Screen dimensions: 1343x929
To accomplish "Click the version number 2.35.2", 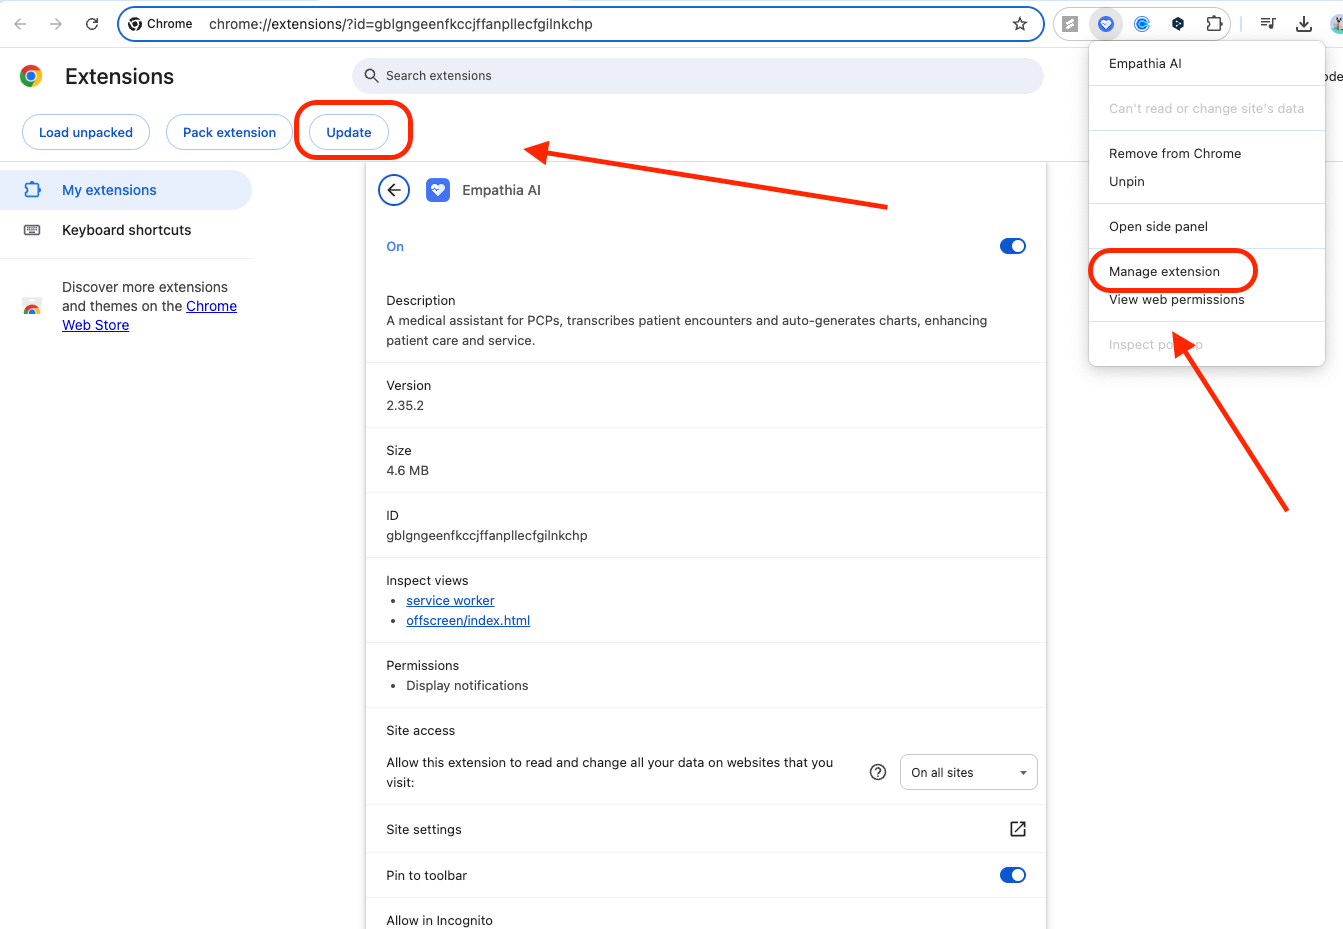I will tap(405, 405).
